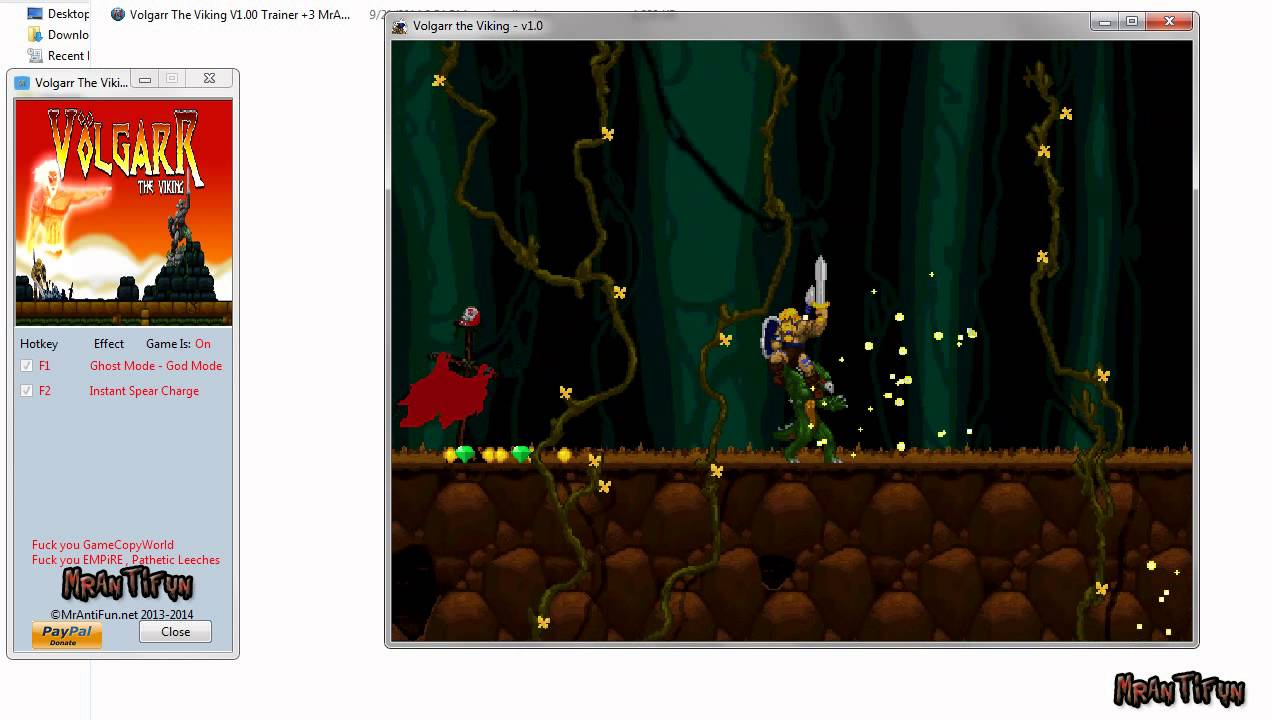1272x720 pixels.
Task: Click the Desktop folder icon
Action: [35, 14]
